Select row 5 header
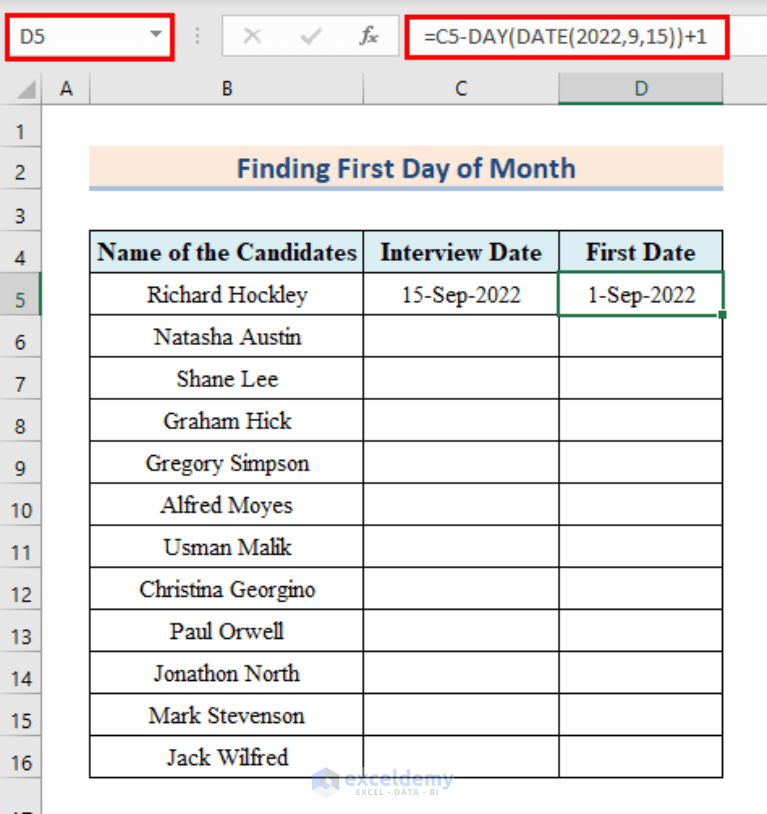The height and width of the screenshot is (814, 767). (x=20, y=294)
